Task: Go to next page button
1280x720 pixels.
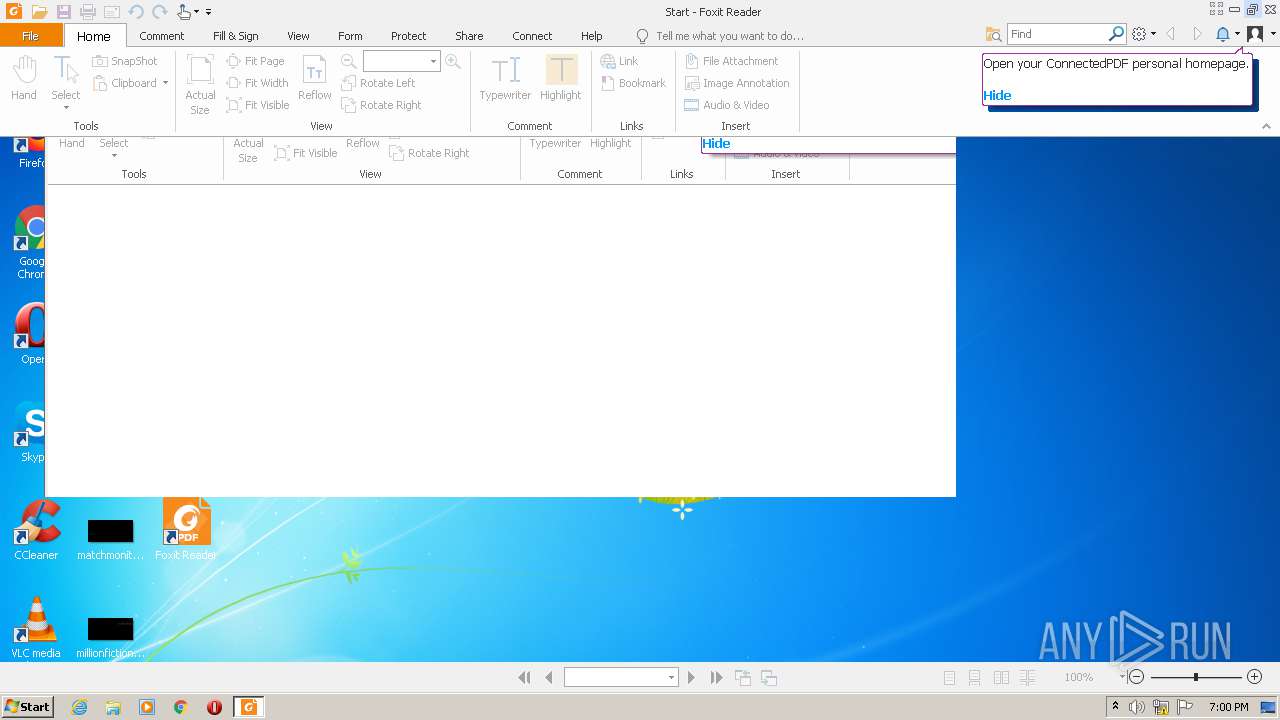Action: pyautogui.click(x=691, y=677)
